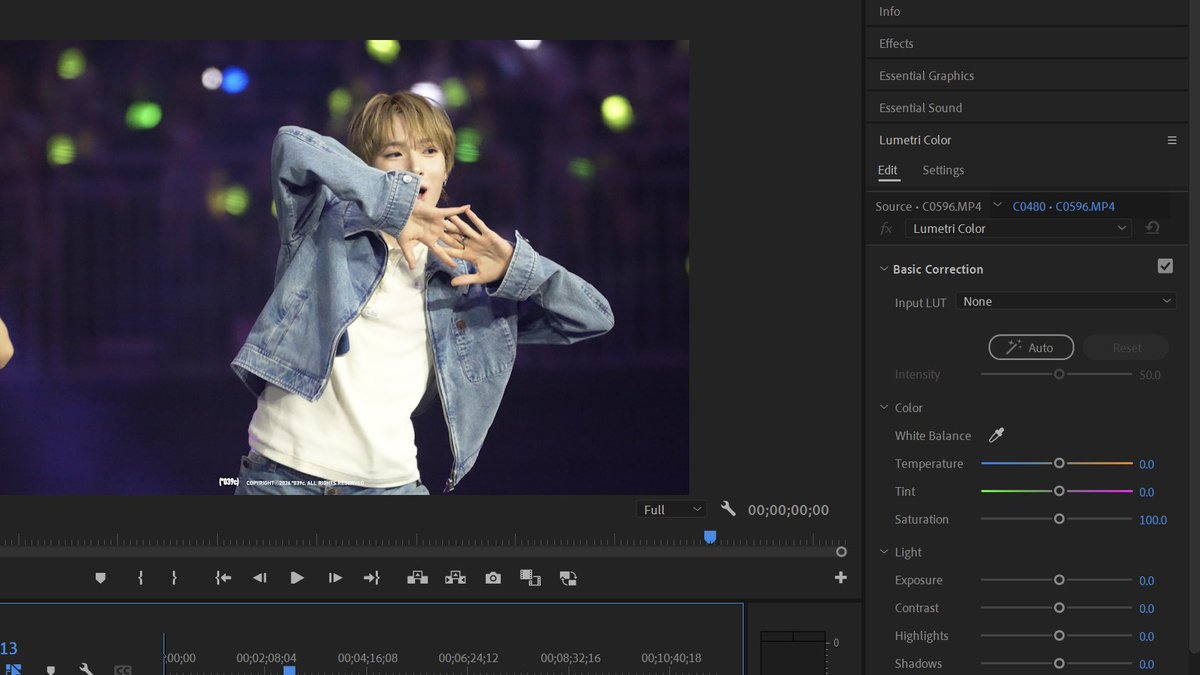
Task: Click the Exposure value 0.0
Action: (x=1146, y=581)
